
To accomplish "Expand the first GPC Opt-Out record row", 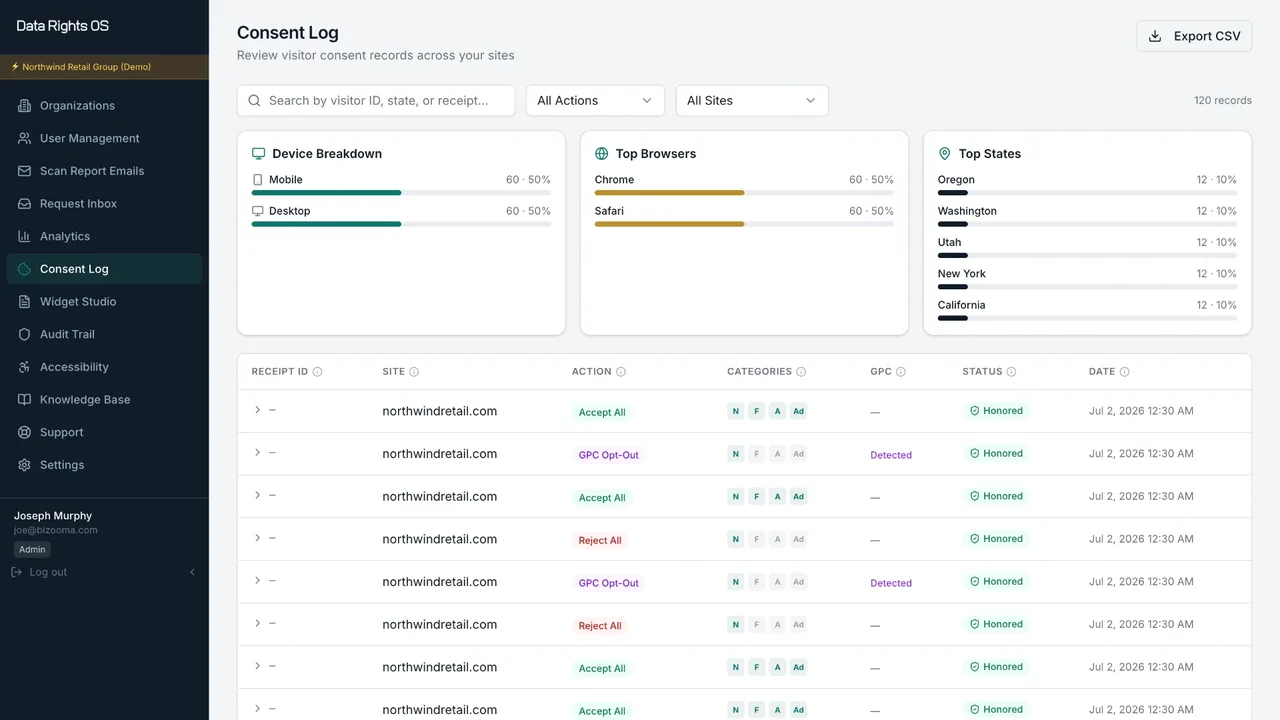I will (x=257, y=453).
